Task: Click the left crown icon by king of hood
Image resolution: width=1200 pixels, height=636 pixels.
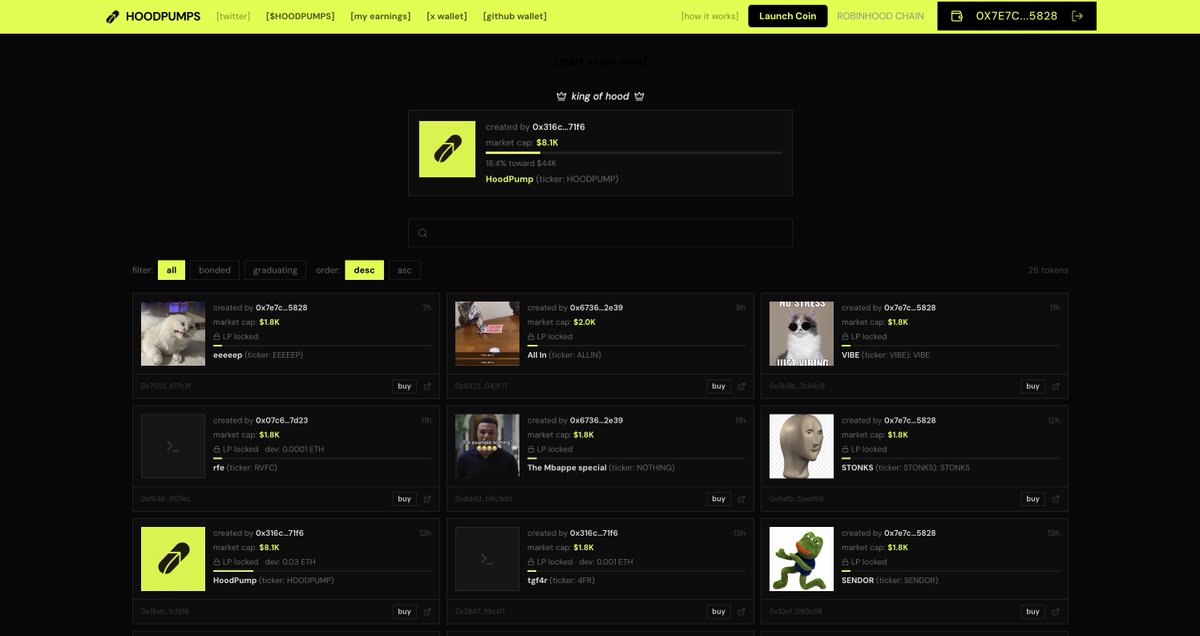Action: [562, 96]
